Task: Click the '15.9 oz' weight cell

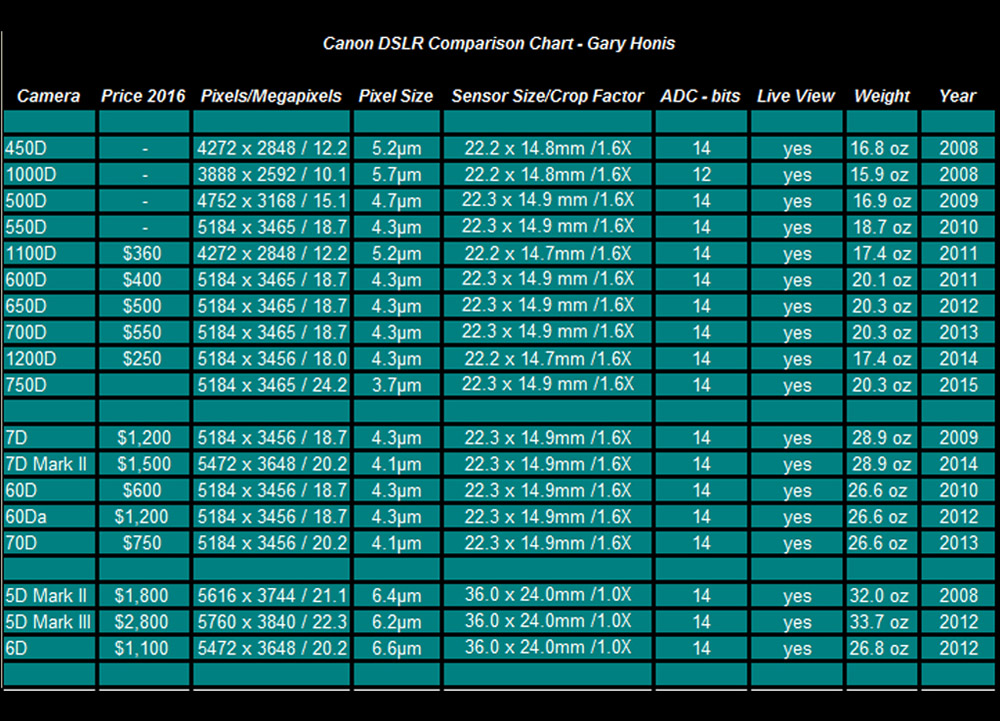Action: (882, 174)
